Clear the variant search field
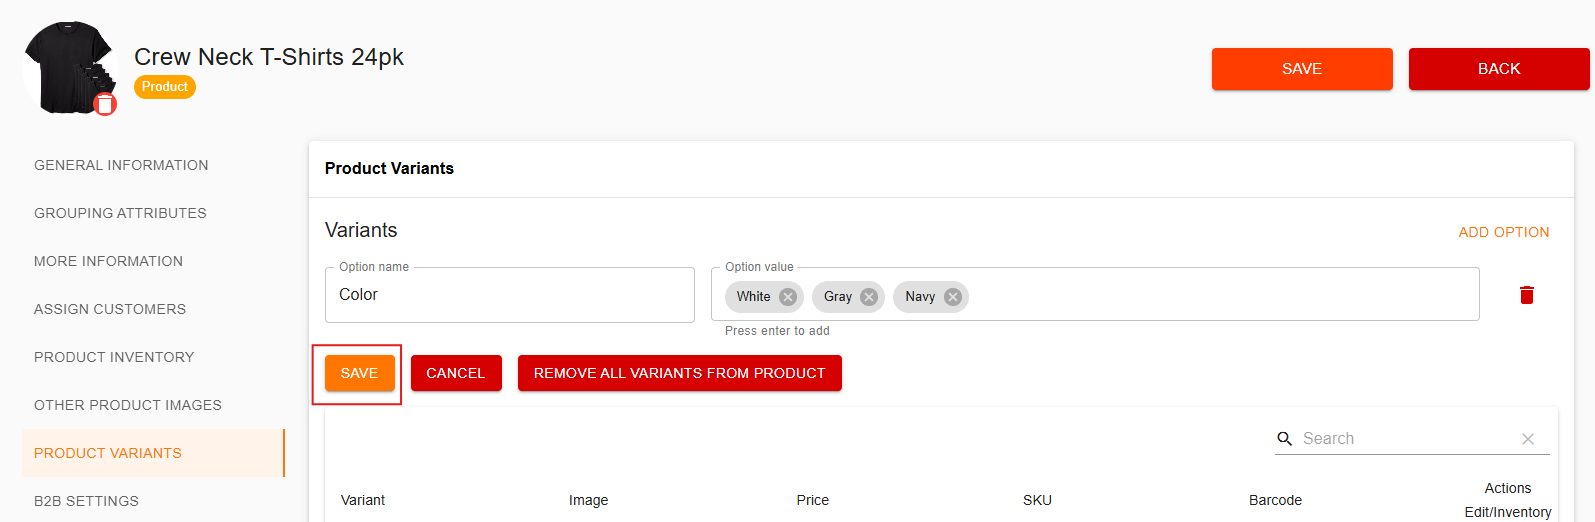Screen dimensions: 1595x522 tap(1528, 439)
